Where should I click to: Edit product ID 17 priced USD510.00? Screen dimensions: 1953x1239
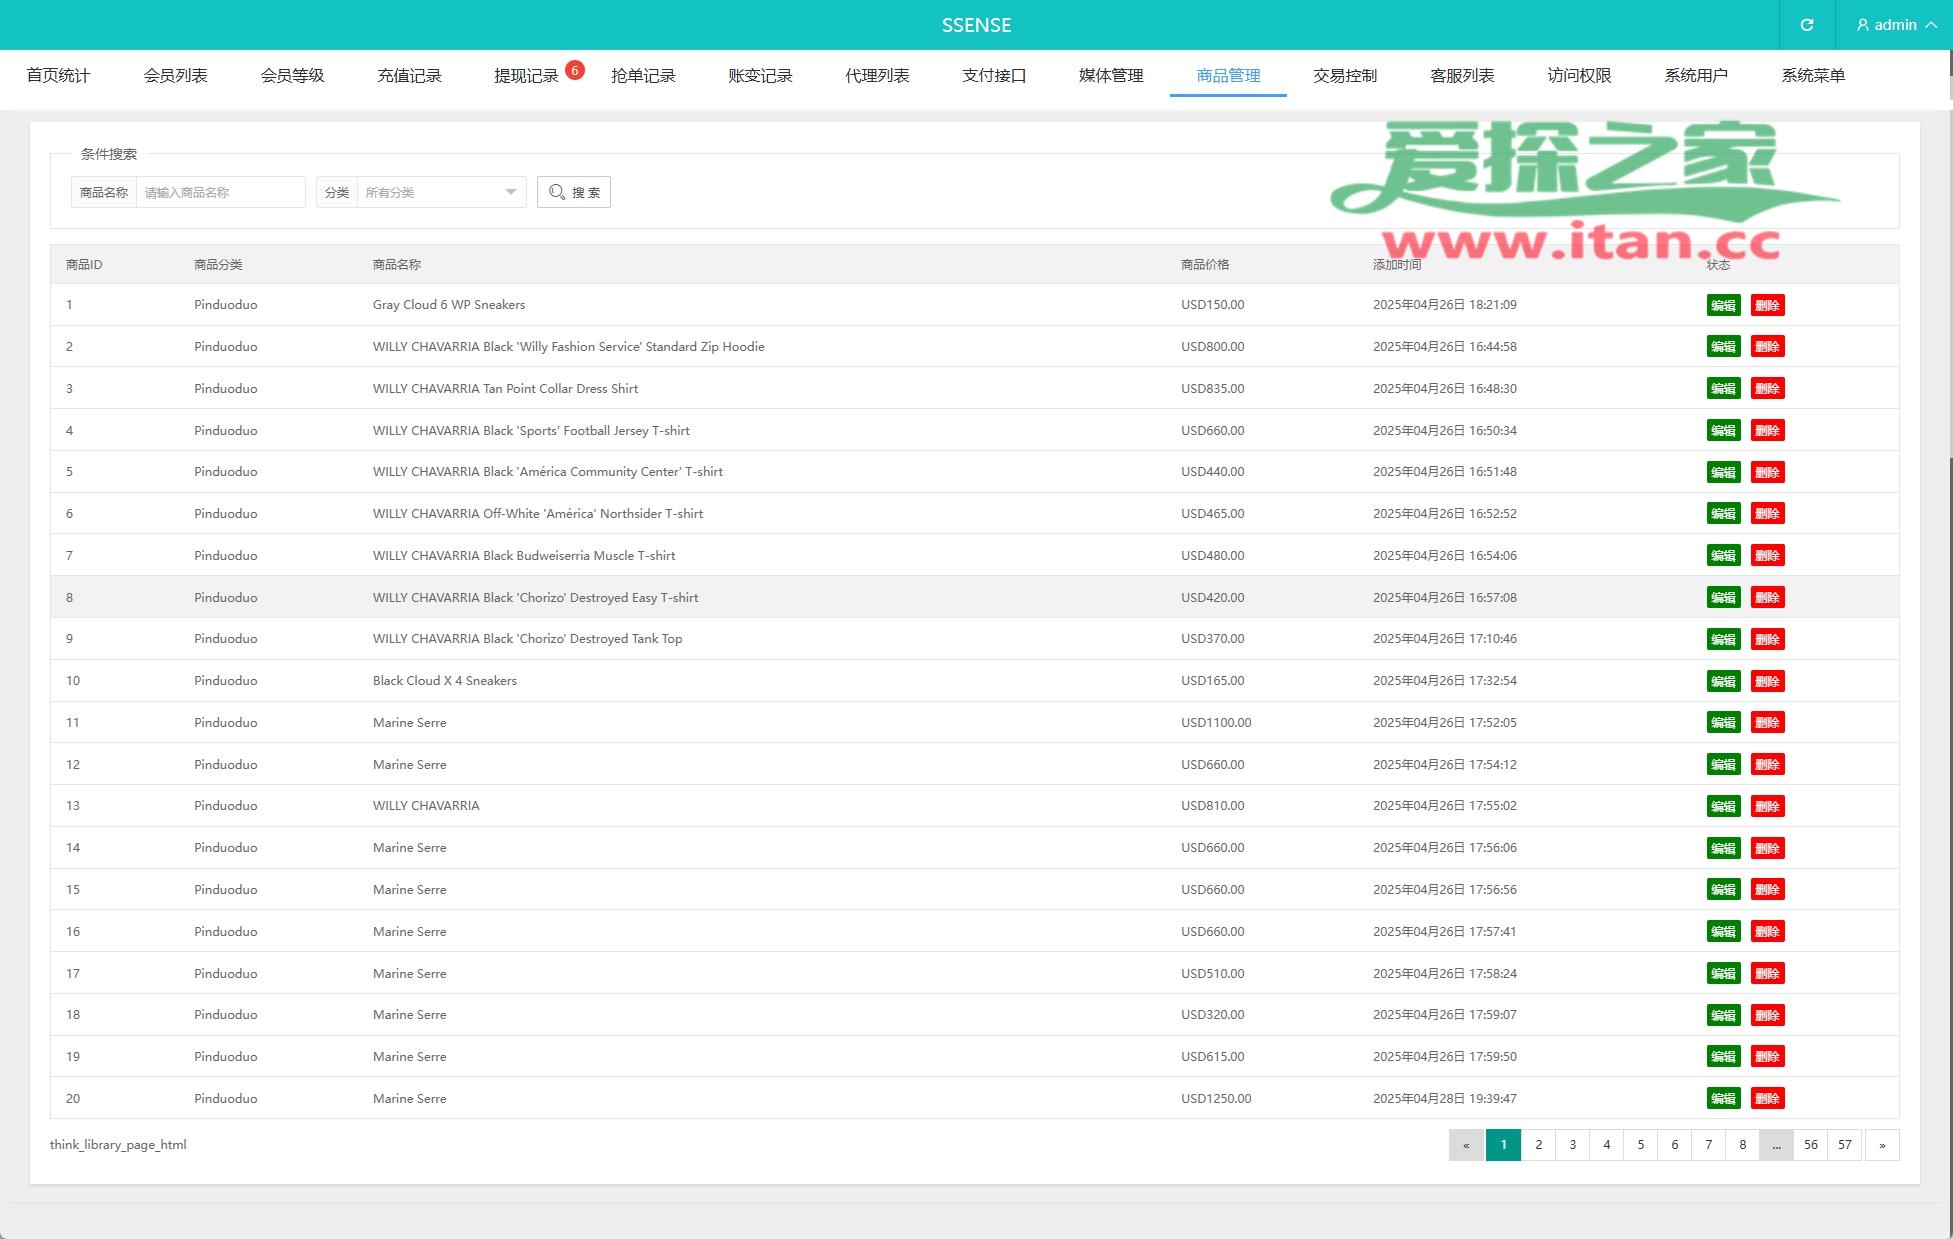pyautogui.click(x=1723, y=974)
